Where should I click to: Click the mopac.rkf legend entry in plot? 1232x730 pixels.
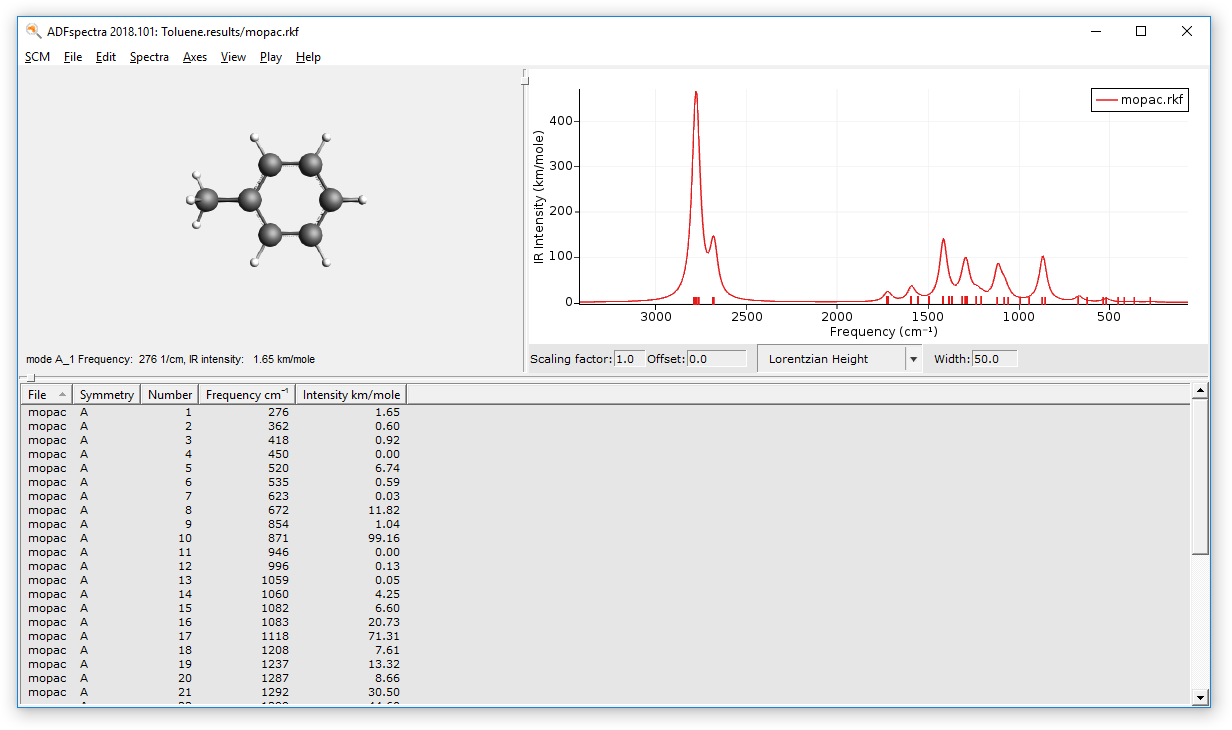pyautogui.click(x=1140, y=100)
